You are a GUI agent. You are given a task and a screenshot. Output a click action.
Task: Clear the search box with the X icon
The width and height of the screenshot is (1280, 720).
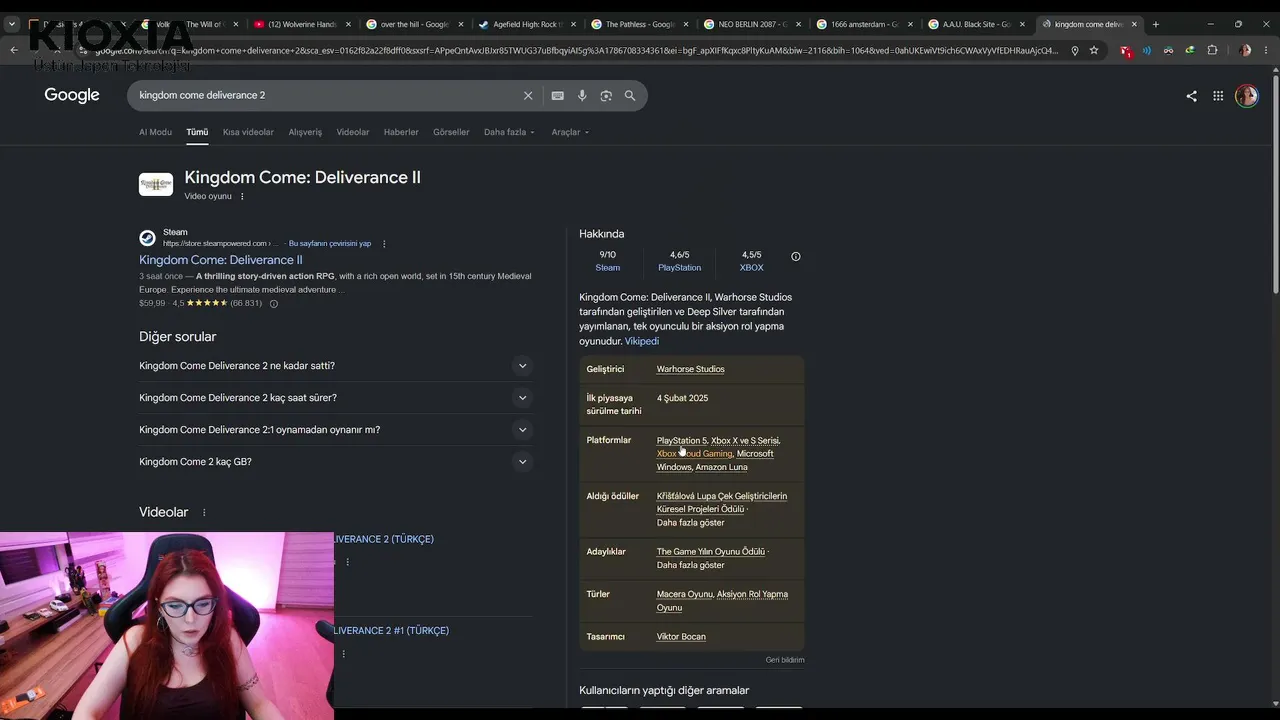528,95
